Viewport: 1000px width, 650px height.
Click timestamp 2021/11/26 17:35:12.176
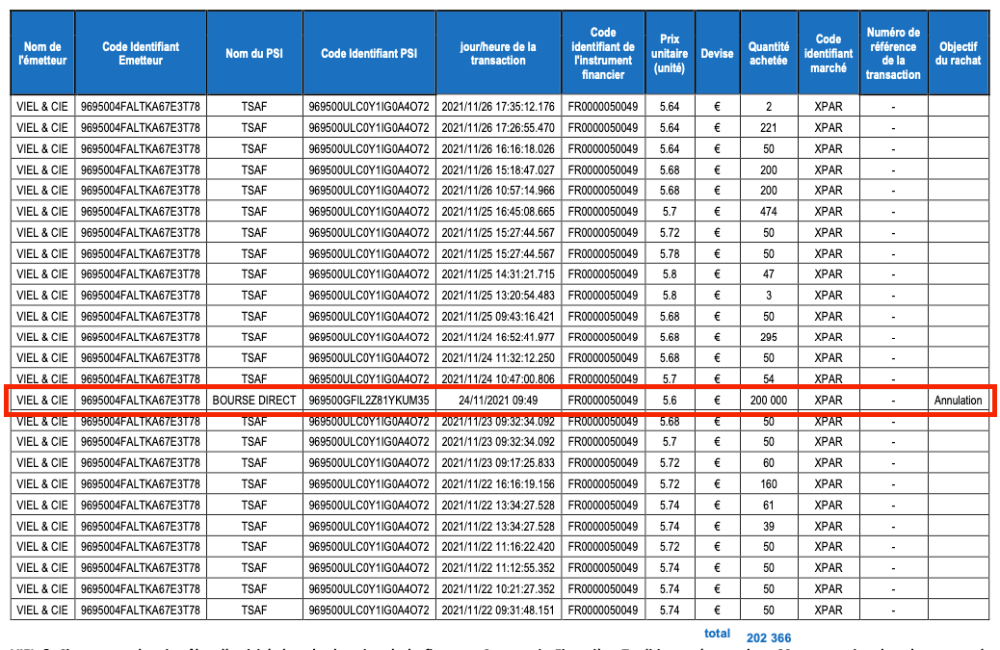click(498, 107)
